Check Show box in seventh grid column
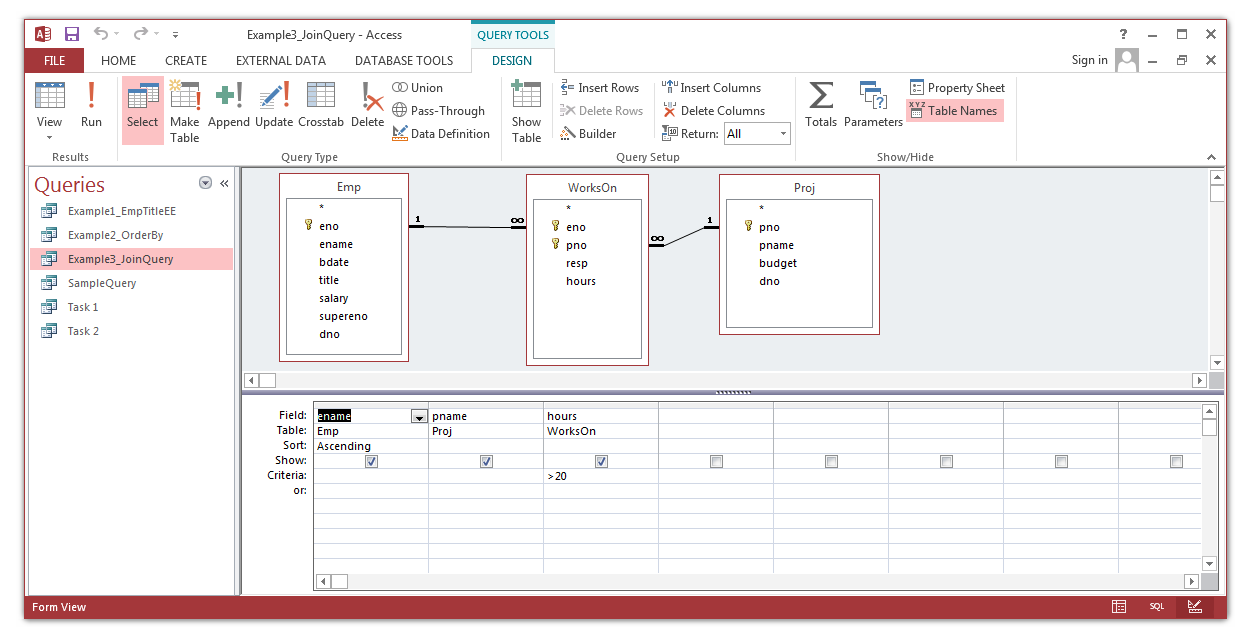This screenshot has height=633, width=1246. tap(1061, 461)
